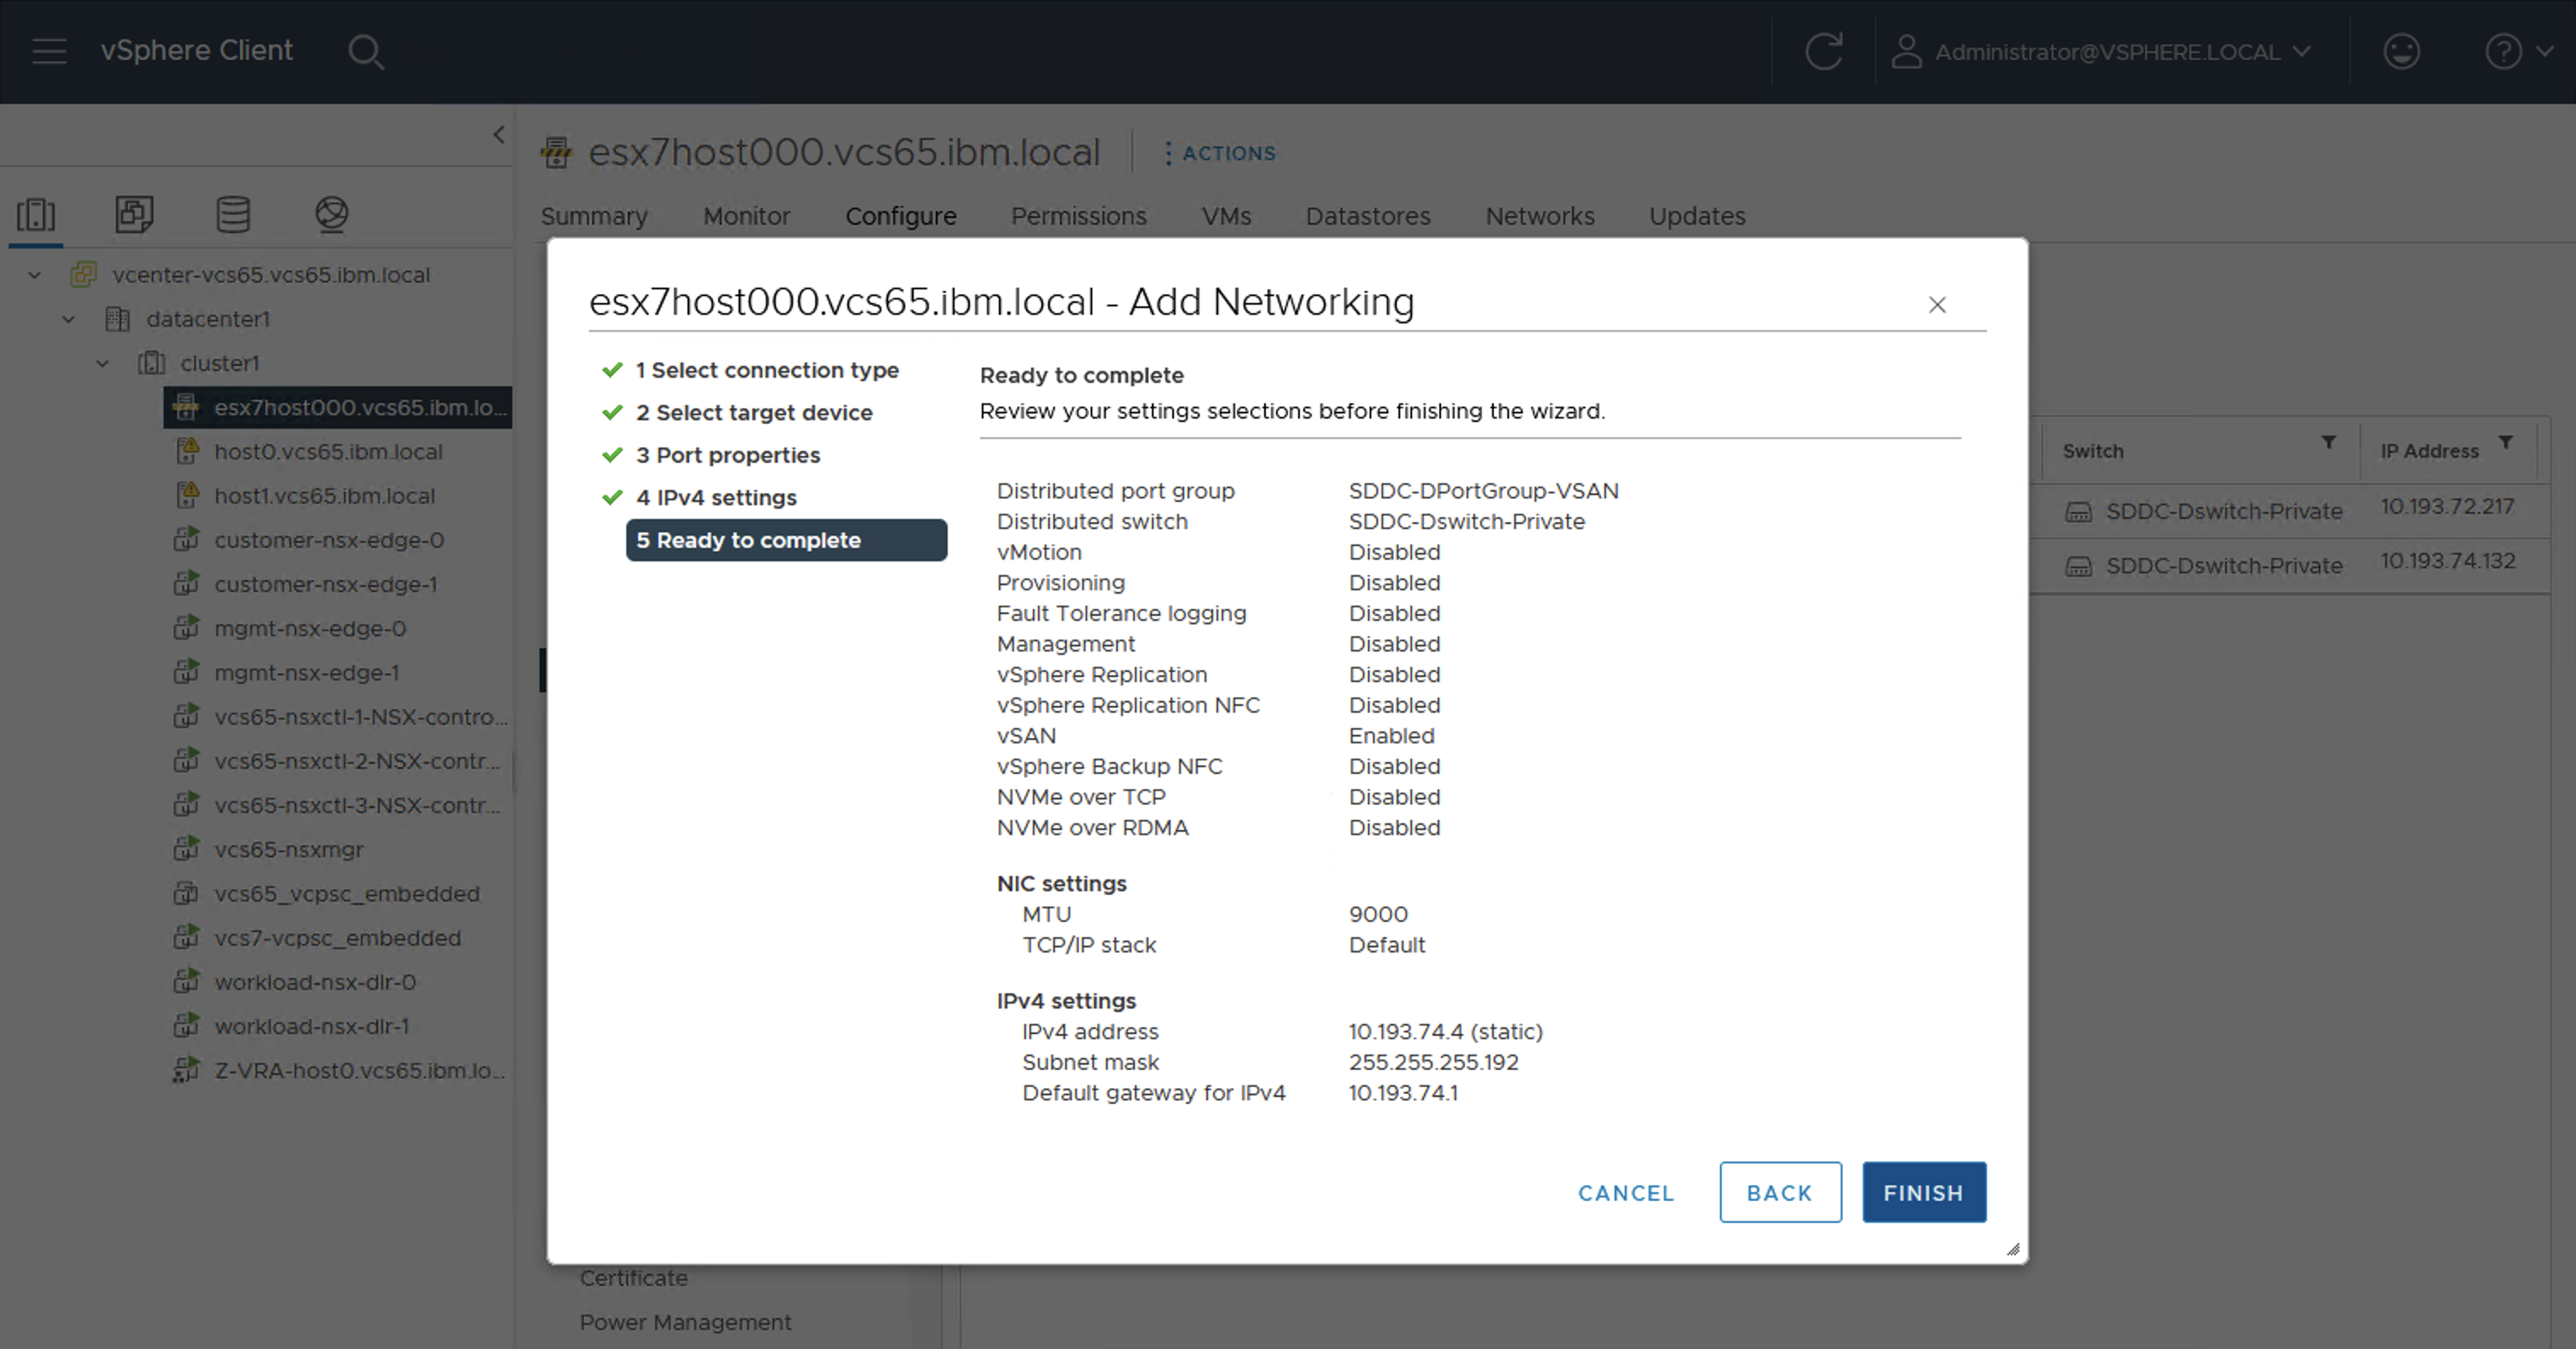Open the Storage inventory view
This screenshot has height=1349, width=2576.
click(233, 214)
